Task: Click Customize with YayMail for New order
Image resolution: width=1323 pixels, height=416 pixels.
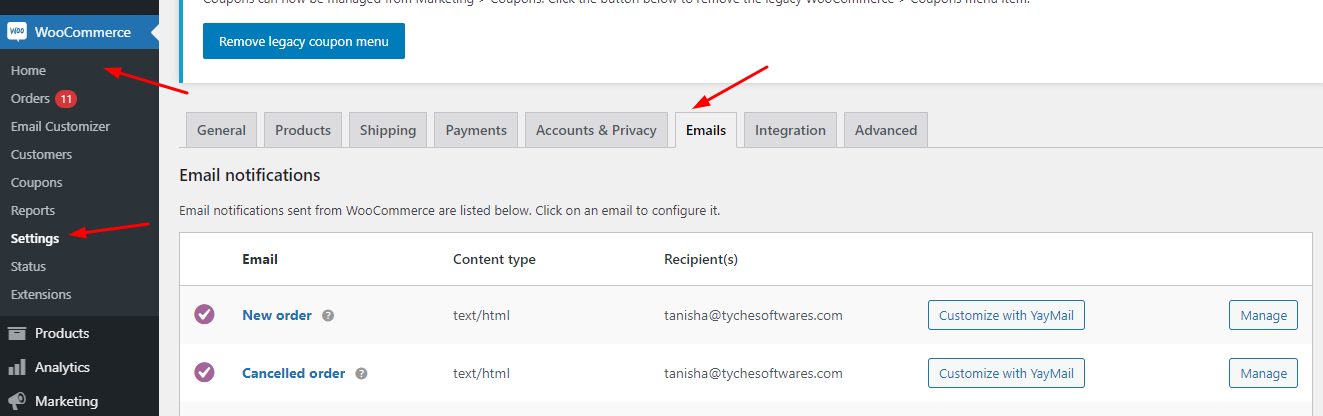Action: (1006, 315)
